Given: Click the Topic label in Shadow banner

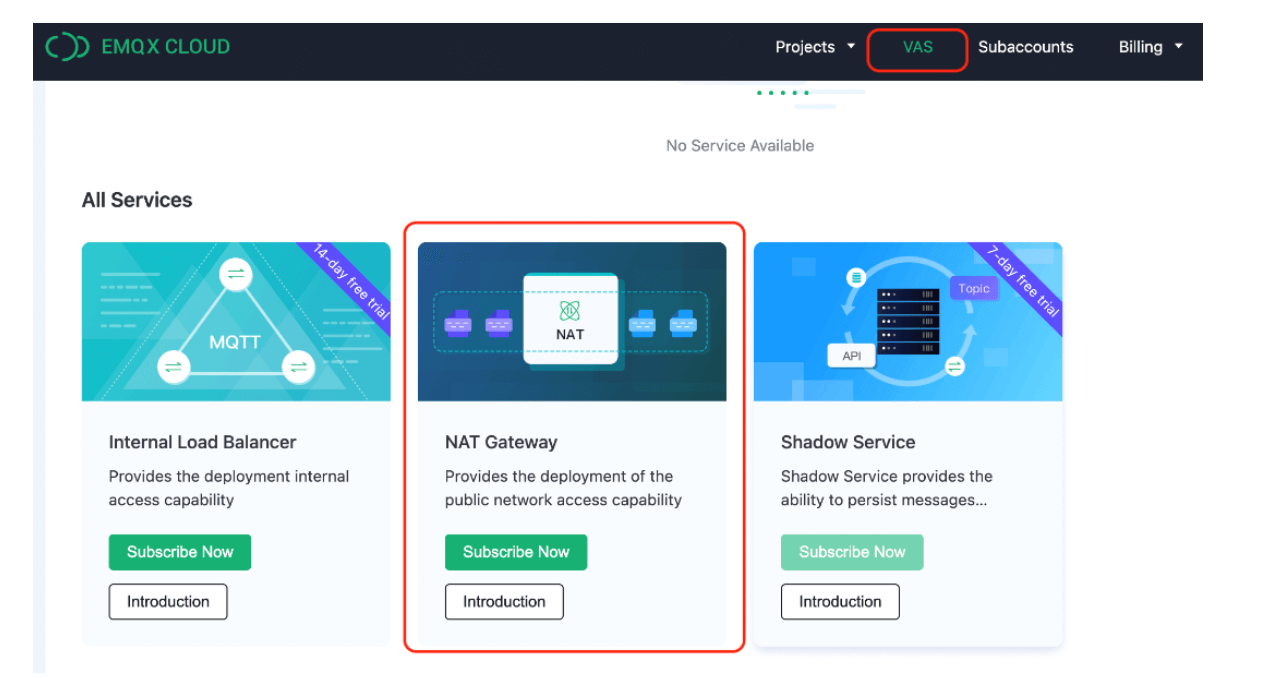Looking at the screenshot, I should tap(973, 289).
